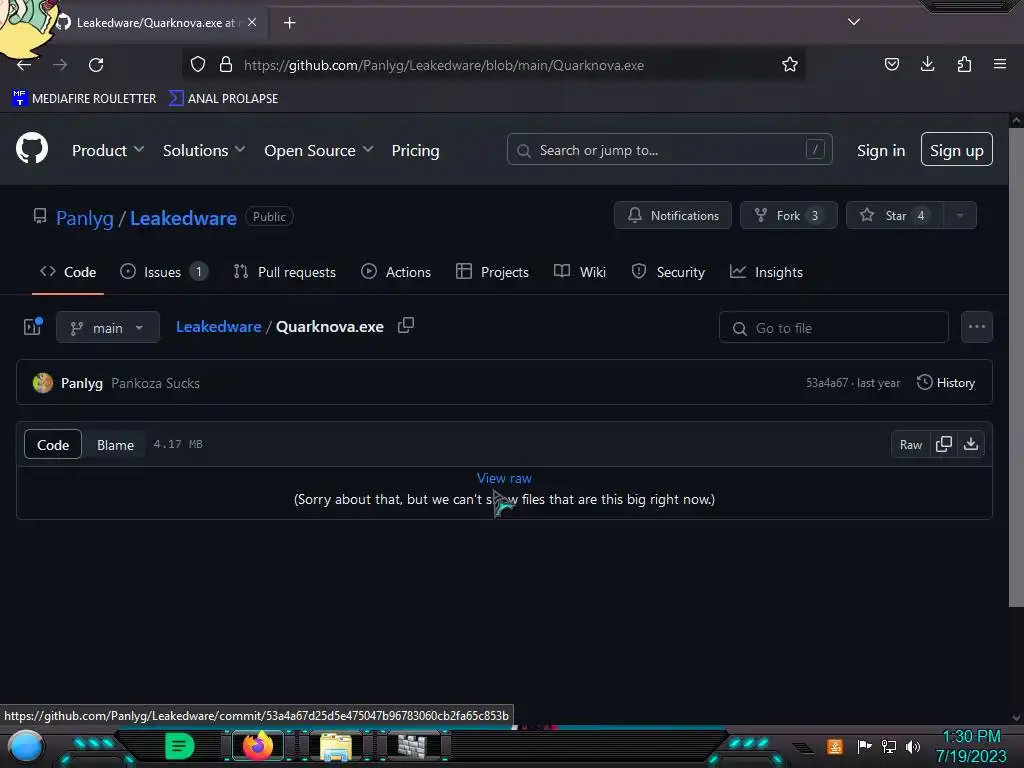Focus the Go to file field
Image resolution: width=1024 pixels, height=768 pixels.
[x=833, y=327]
